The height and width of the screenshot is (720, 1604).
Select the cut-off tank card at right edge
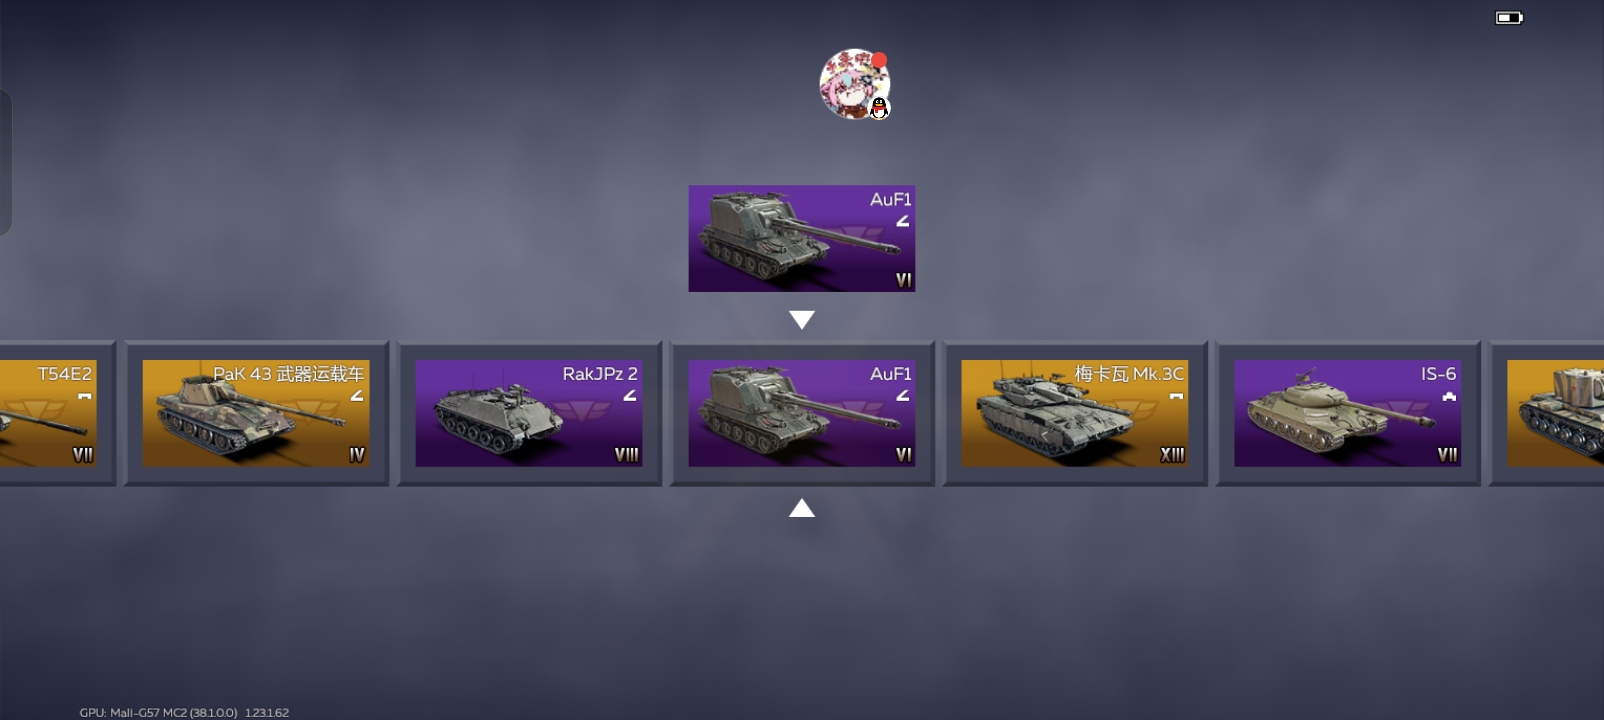point(1547,413)
